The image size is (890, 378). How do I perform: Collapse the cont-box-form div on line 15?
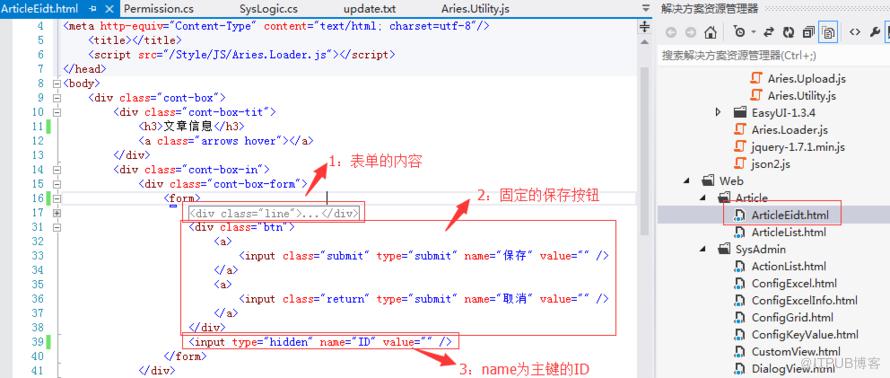click(56, 184)
